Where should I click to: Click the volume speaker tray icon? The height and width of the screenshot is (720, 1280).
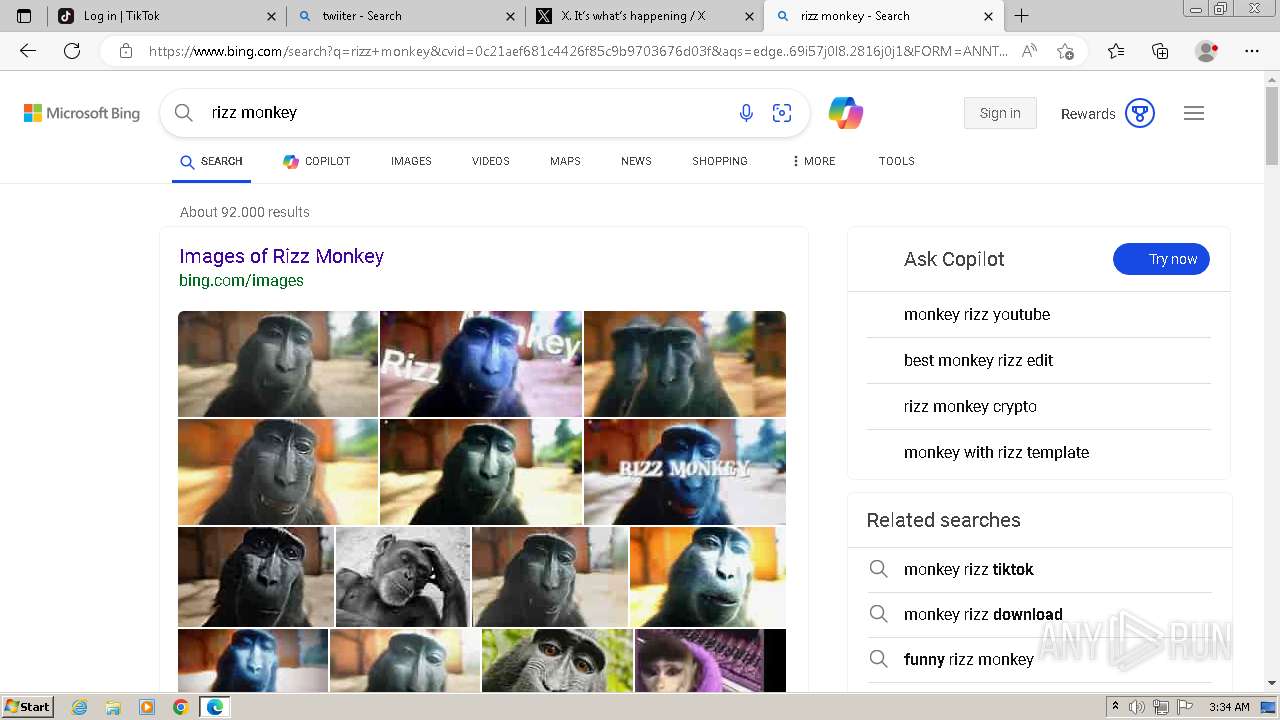1137,707
